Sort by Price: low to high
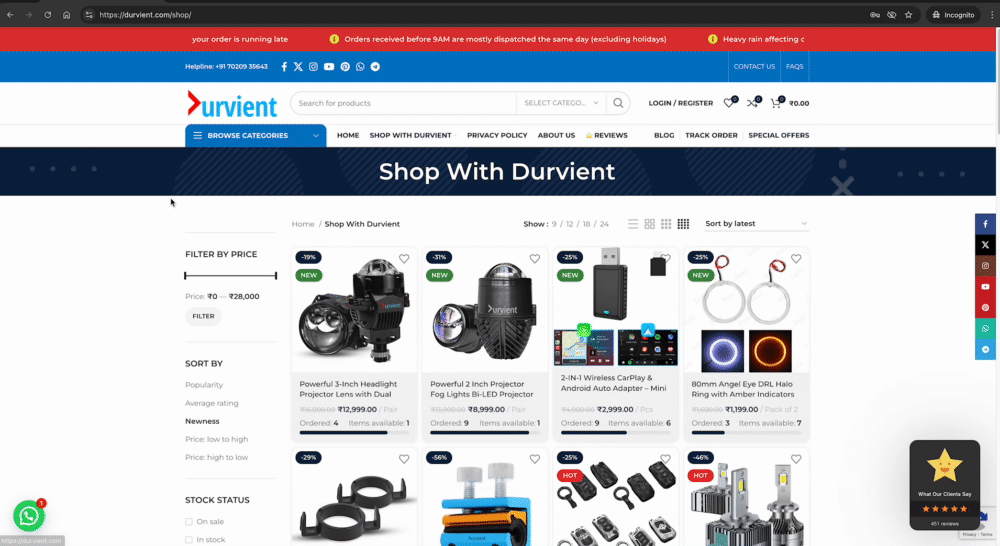Image resolution: width=1000 pixels, height=546 pixels. coord(216,439)
